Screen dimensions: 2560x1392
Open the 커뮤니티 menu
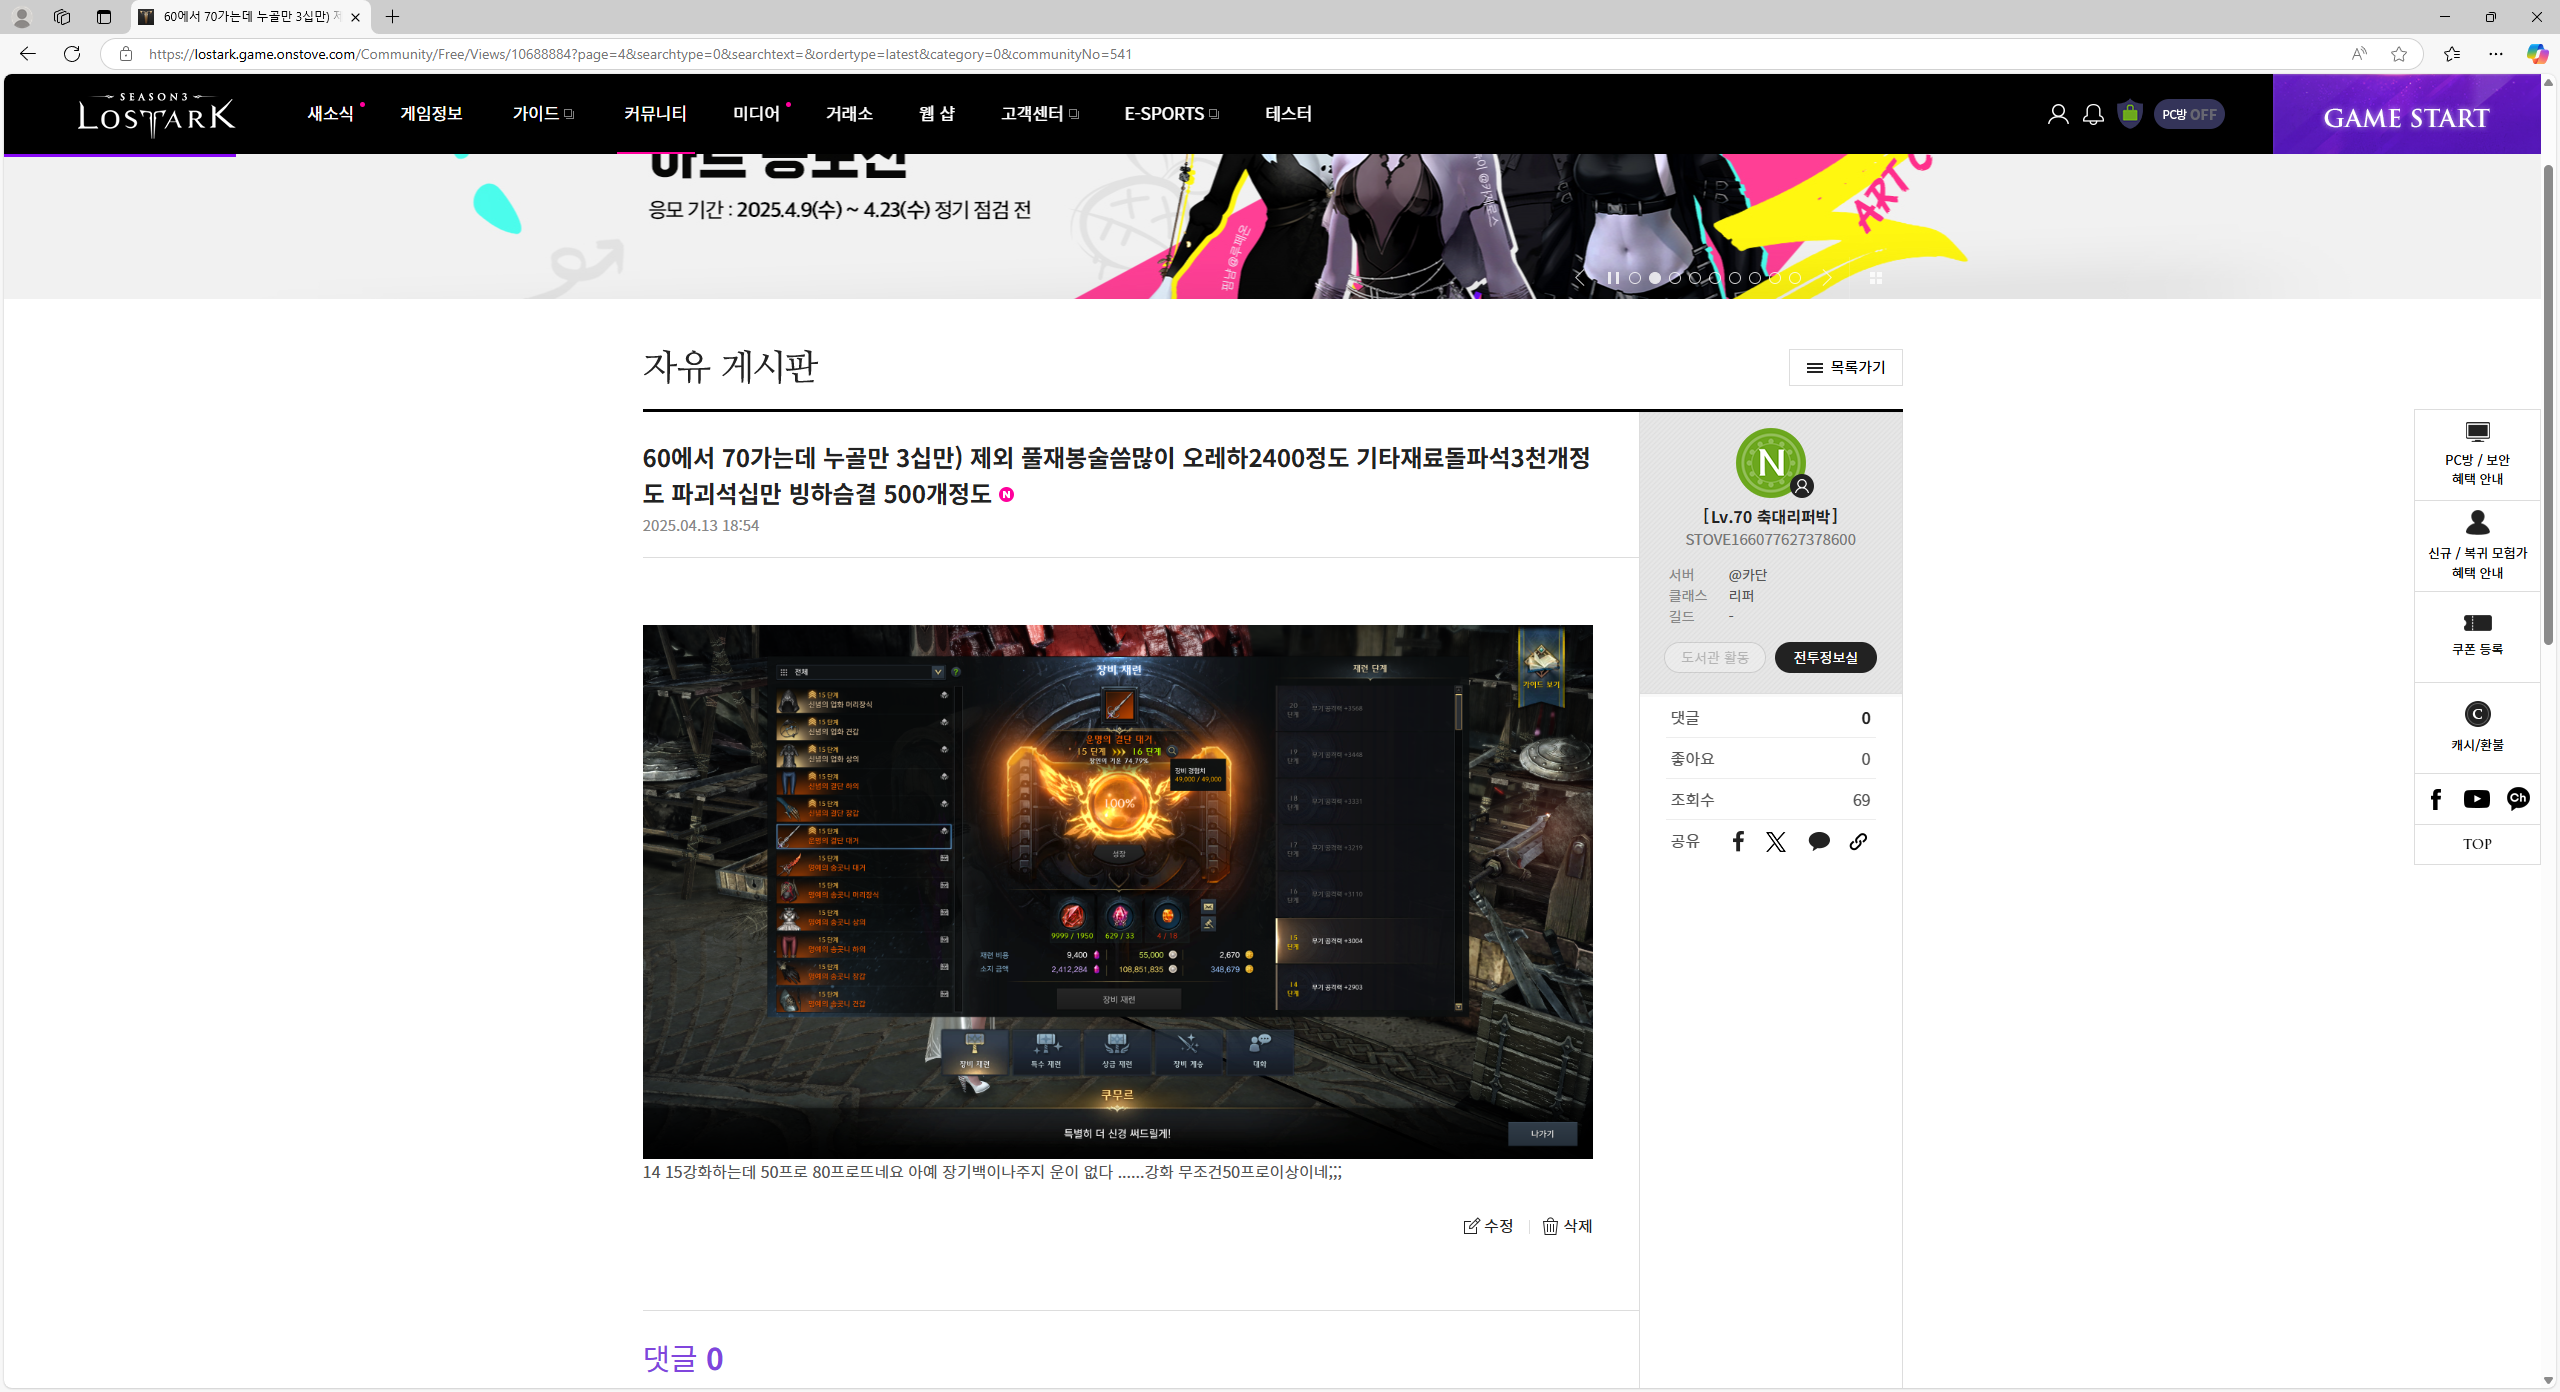pyautogui.click(x=655, y=114)
